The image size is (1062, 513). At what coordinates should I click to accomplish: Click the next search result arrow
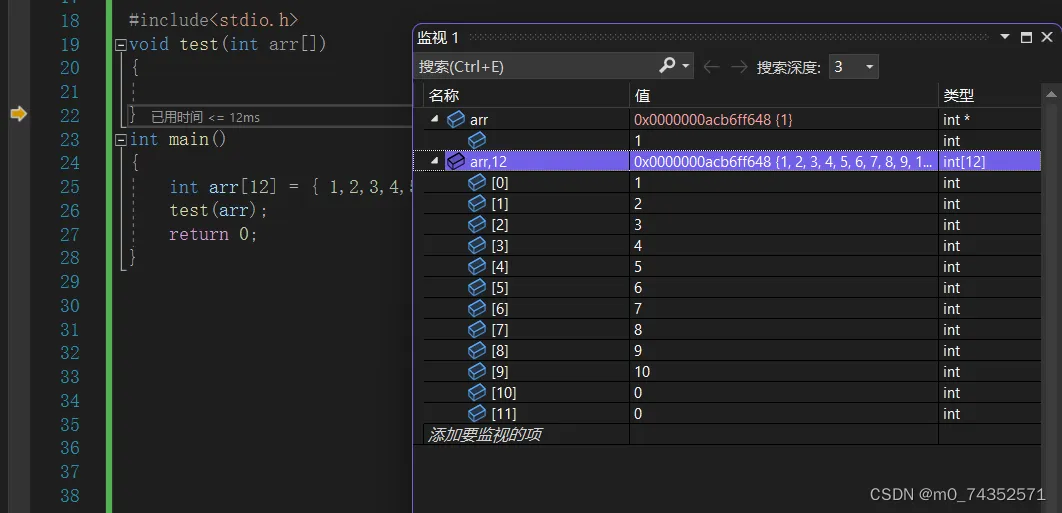(739, 66)
